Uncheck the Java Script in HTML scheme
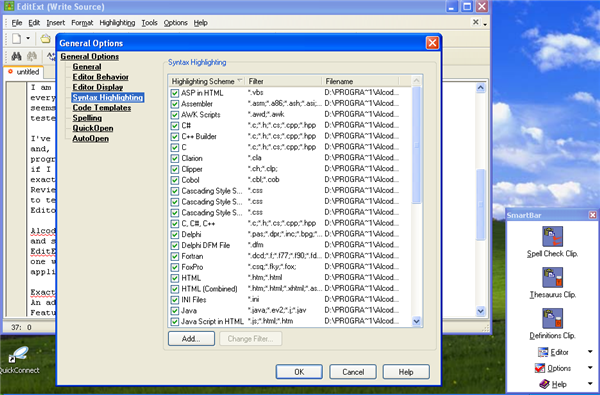This screenshot has width=600, height=395. pos(175,322)
